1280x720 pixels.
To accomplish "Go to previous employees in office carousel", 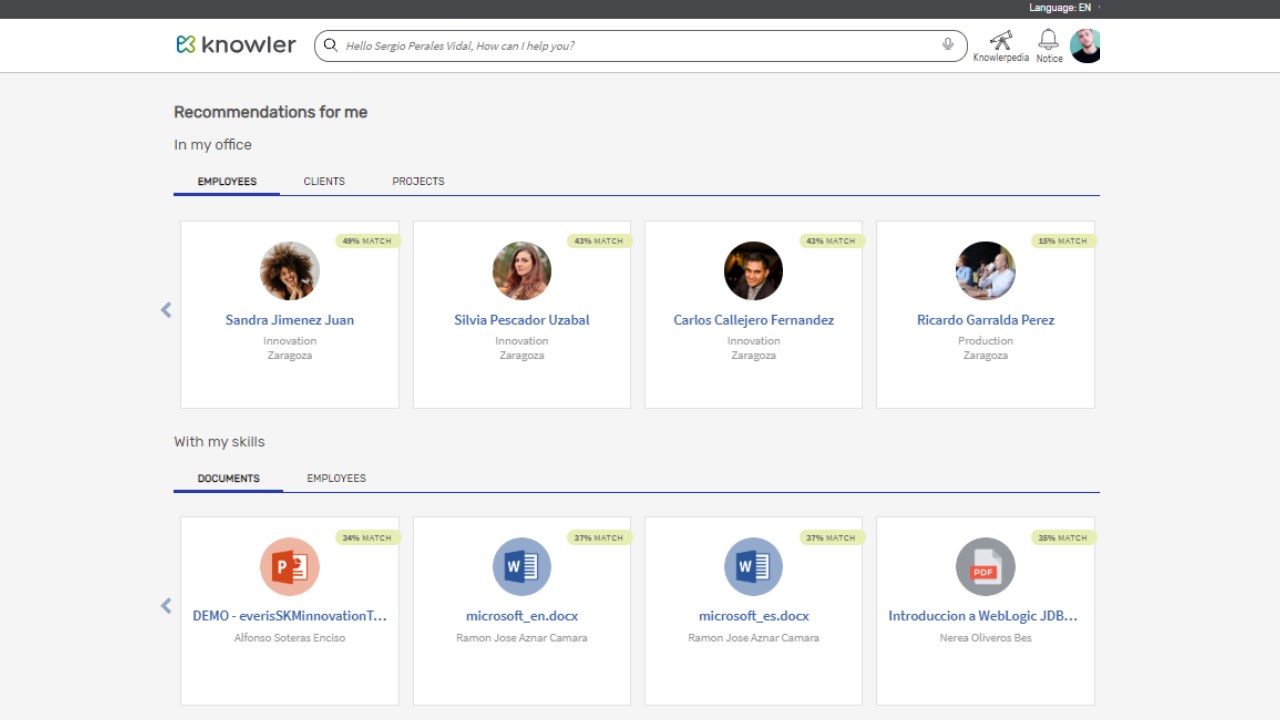I will 166,311.
